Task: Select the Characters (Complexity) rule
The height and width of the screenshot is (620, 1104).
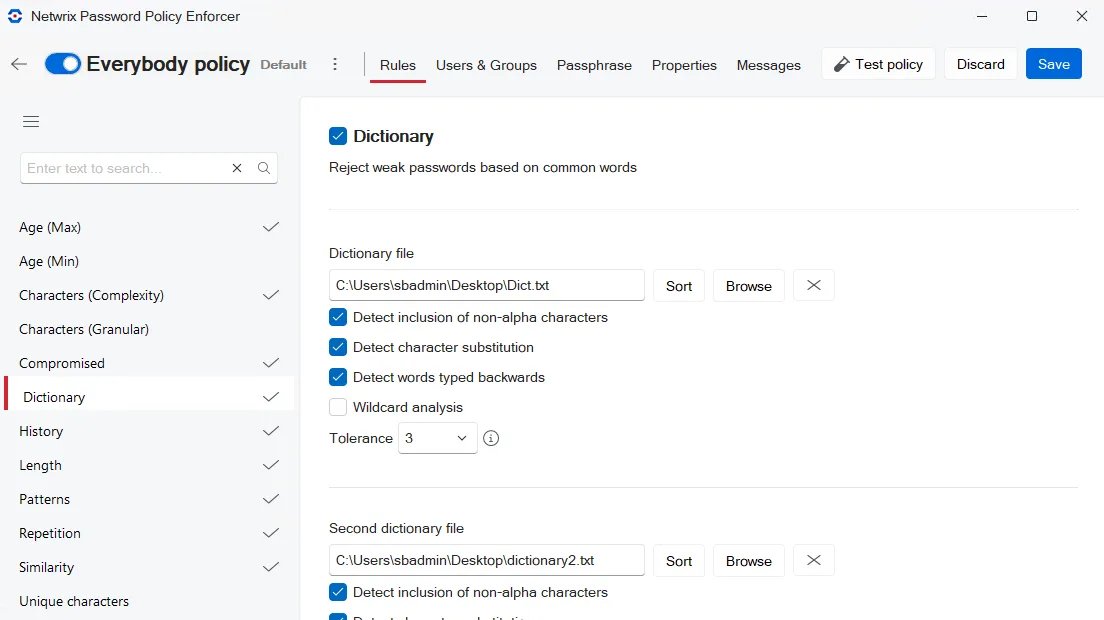Action: point(149,295)
